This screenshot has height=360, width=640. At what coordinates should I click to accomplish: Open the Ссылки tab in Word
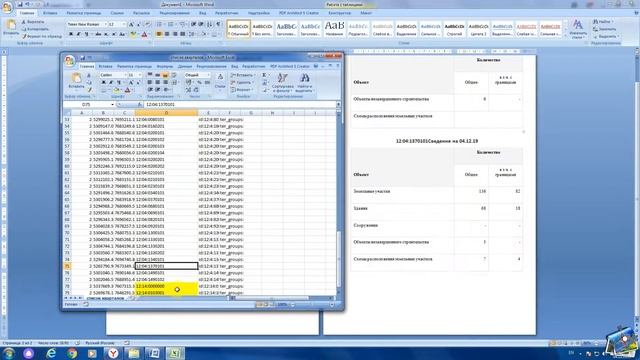pos(117,13)
